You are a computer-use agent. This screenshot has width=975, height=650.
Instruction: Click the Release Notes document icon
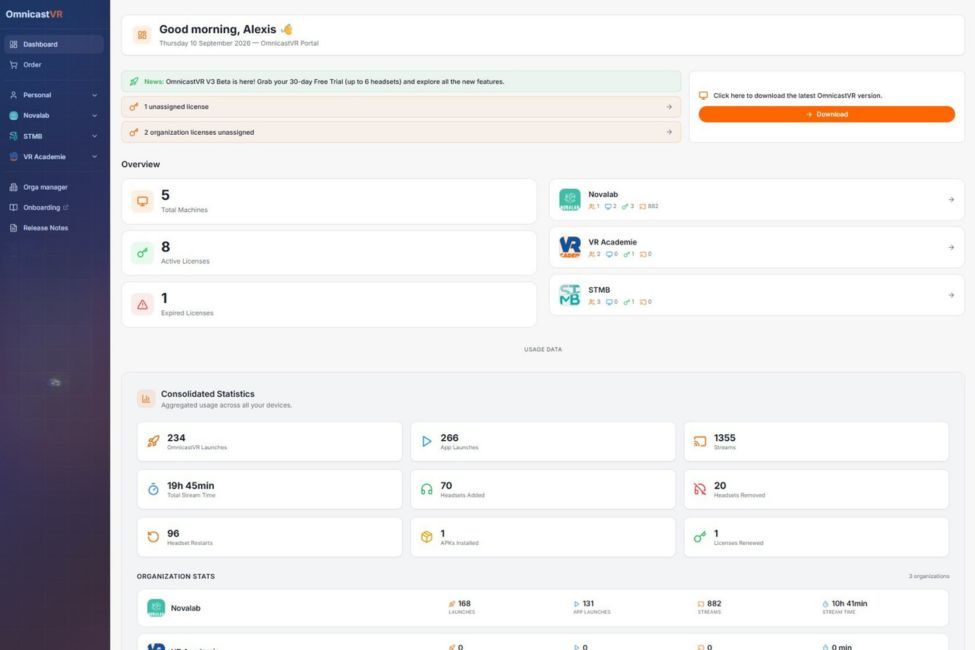click(14, 228)
